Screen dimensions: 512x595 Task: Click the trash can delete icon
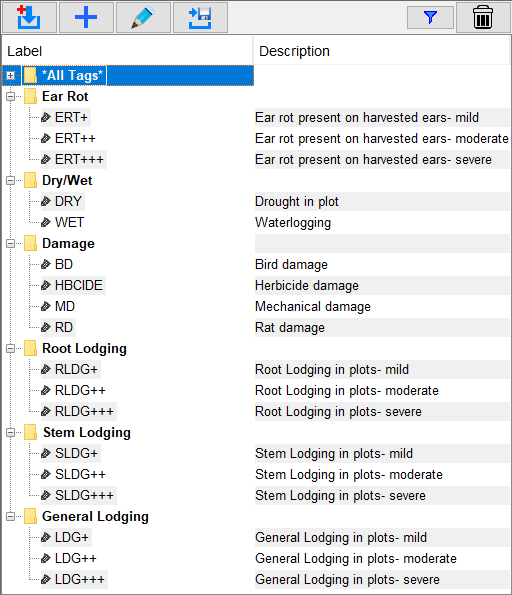(x=483, y=17)
